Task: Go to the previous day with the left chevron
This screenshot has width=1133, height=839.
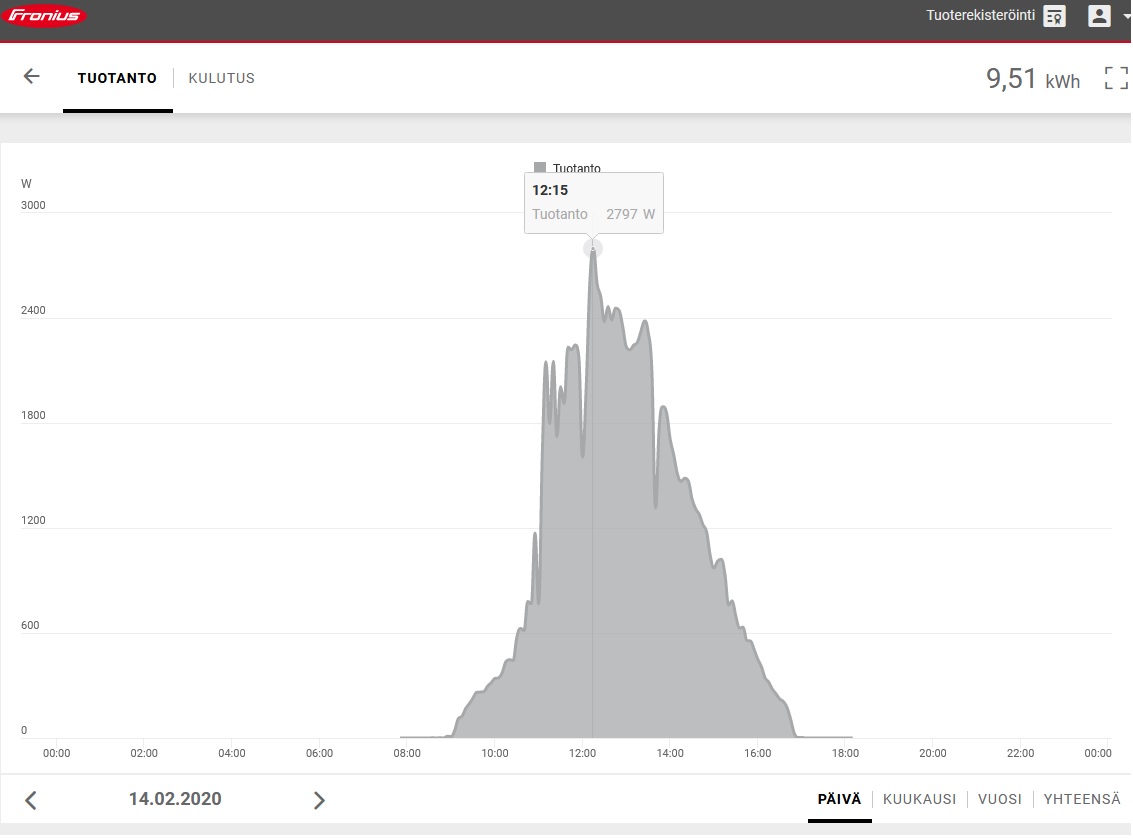Action: point(30,800)
